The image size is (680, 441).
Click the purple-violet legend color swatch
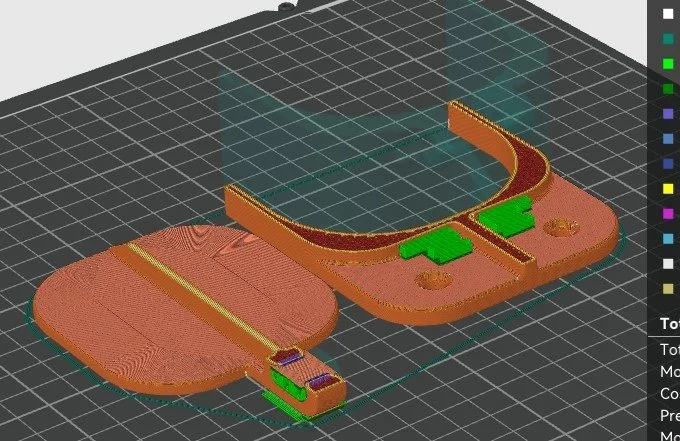[668, 114]
